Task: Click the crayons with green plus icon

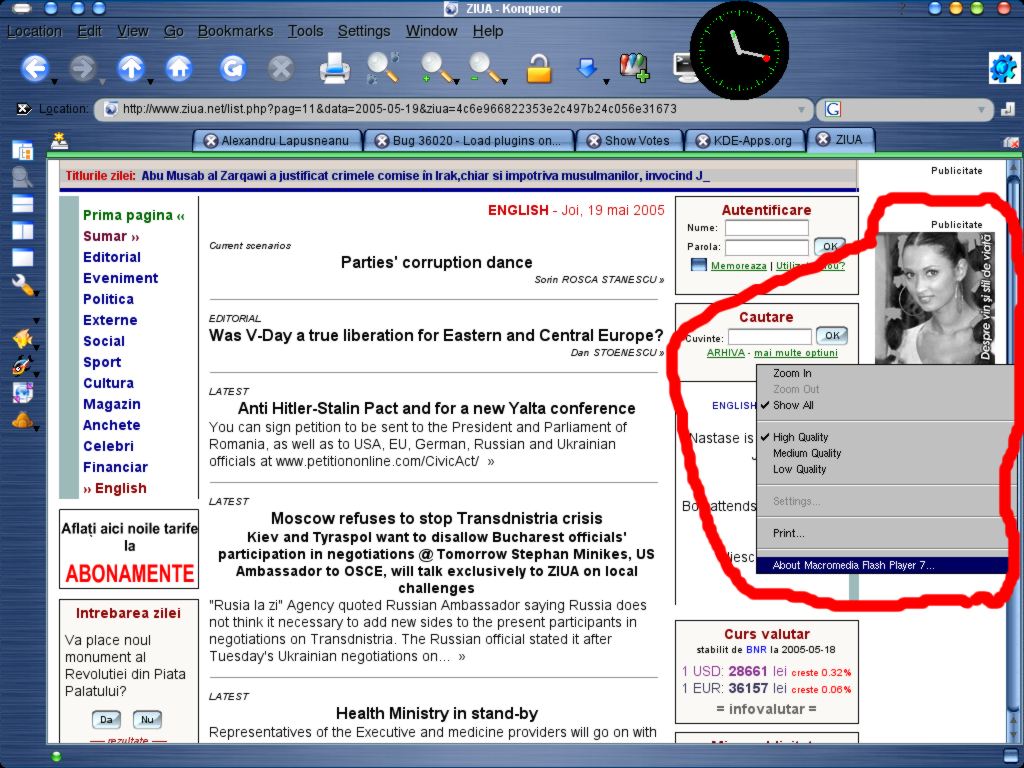Action: pyautogui.click(x=633, y=68)
